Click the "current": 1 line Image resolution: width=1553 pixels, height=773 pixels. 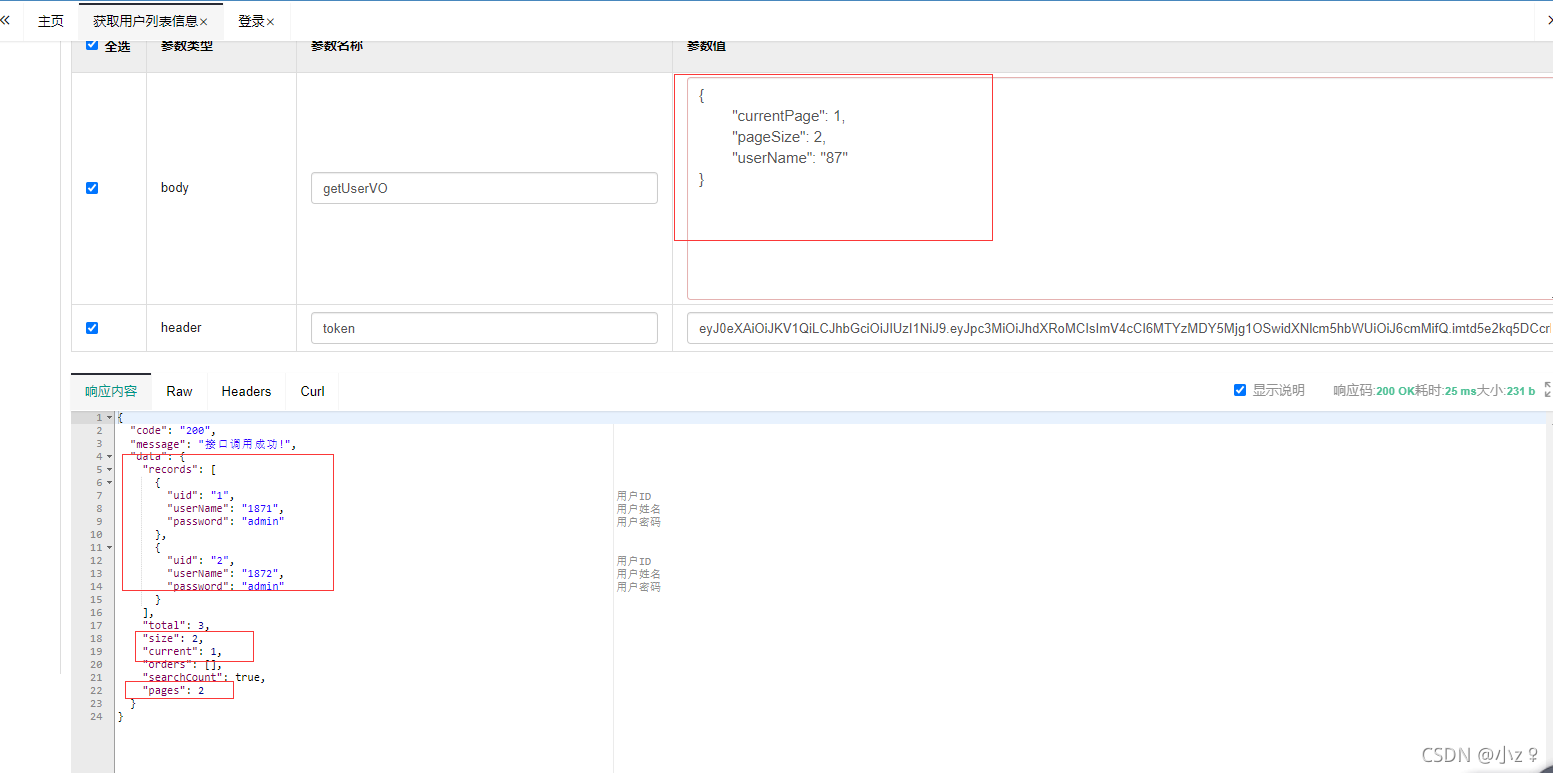click(181, 651)
